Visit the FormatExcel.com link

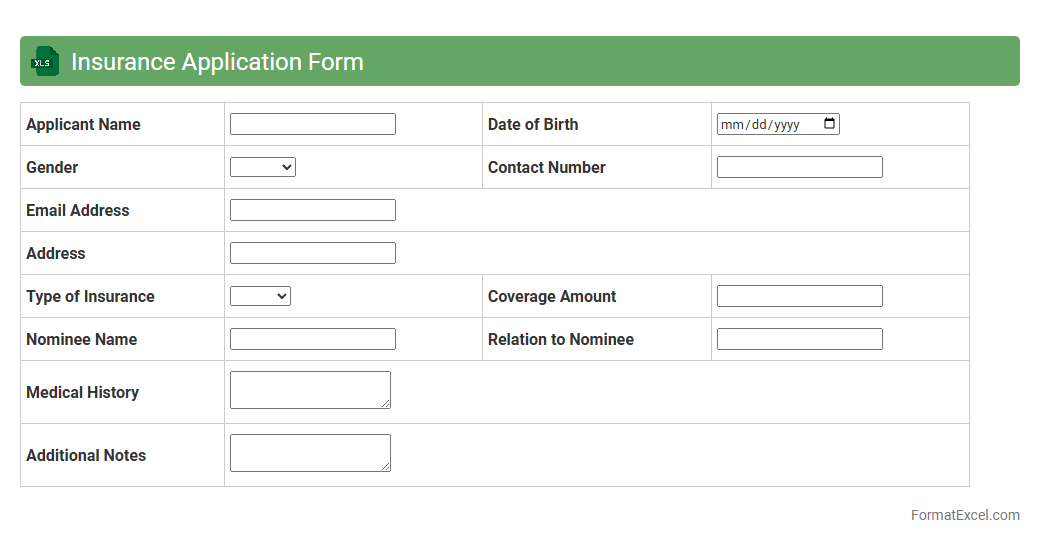click(965, 515)
